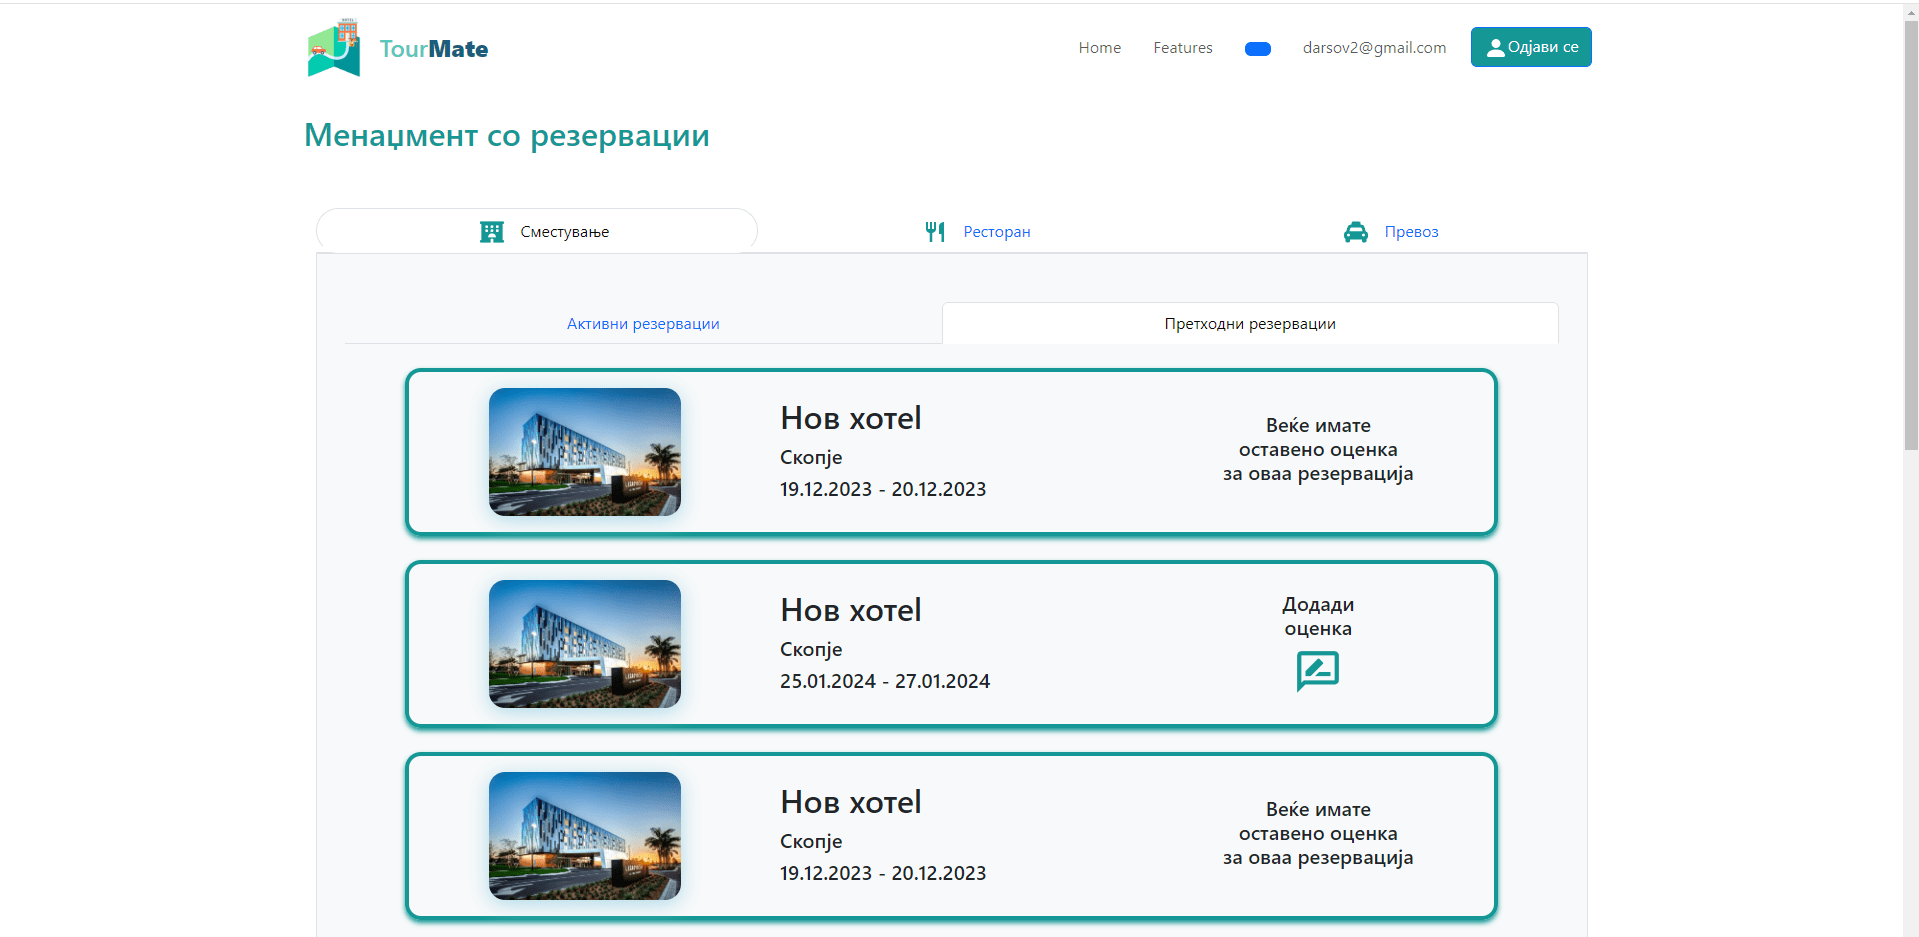
Task: Open the Превоз tab
Action: coord(1411,232)
